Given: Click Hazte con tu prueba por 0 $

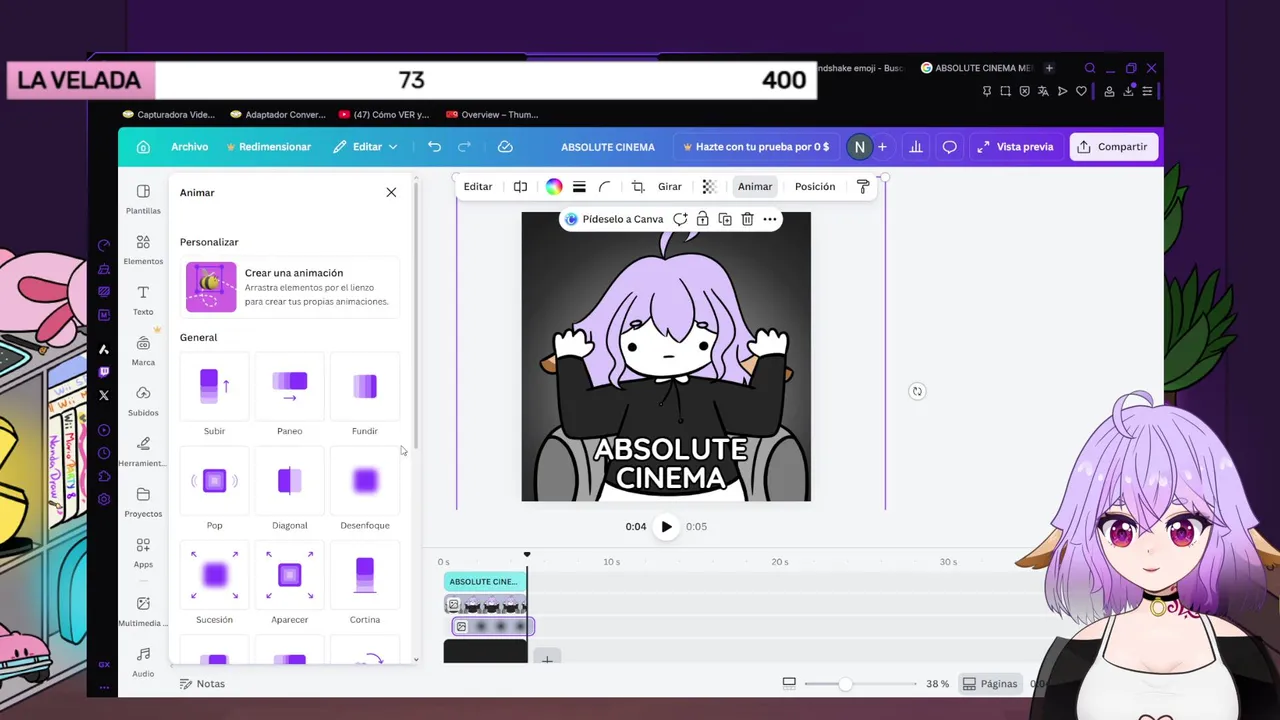Looking at the screenshot, I should point(755,147).
